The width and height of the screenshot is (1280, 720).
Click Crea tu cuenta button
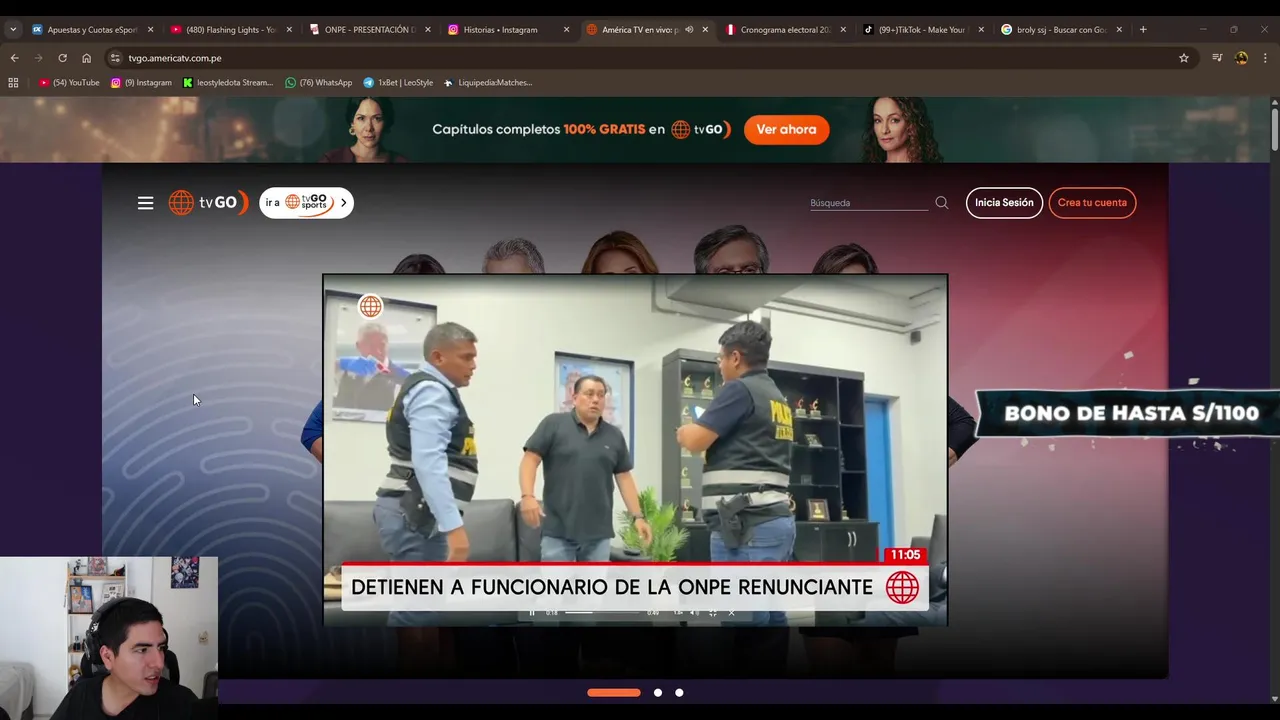[1092, 203]
